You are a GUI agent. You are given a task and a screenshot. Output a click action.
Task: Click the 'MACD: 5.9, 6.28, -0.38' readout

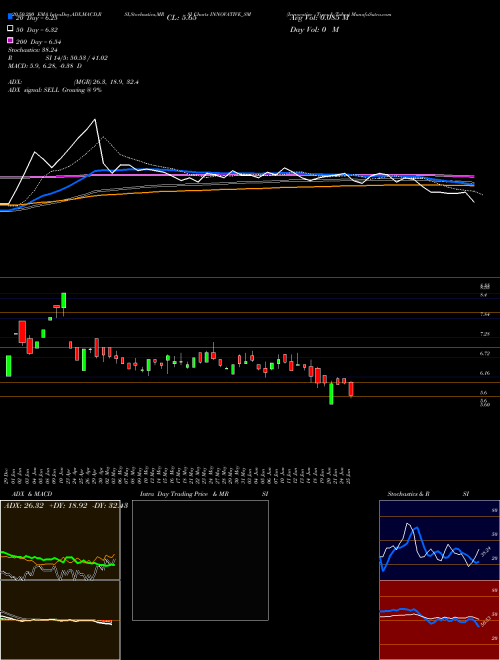[42, 66]
